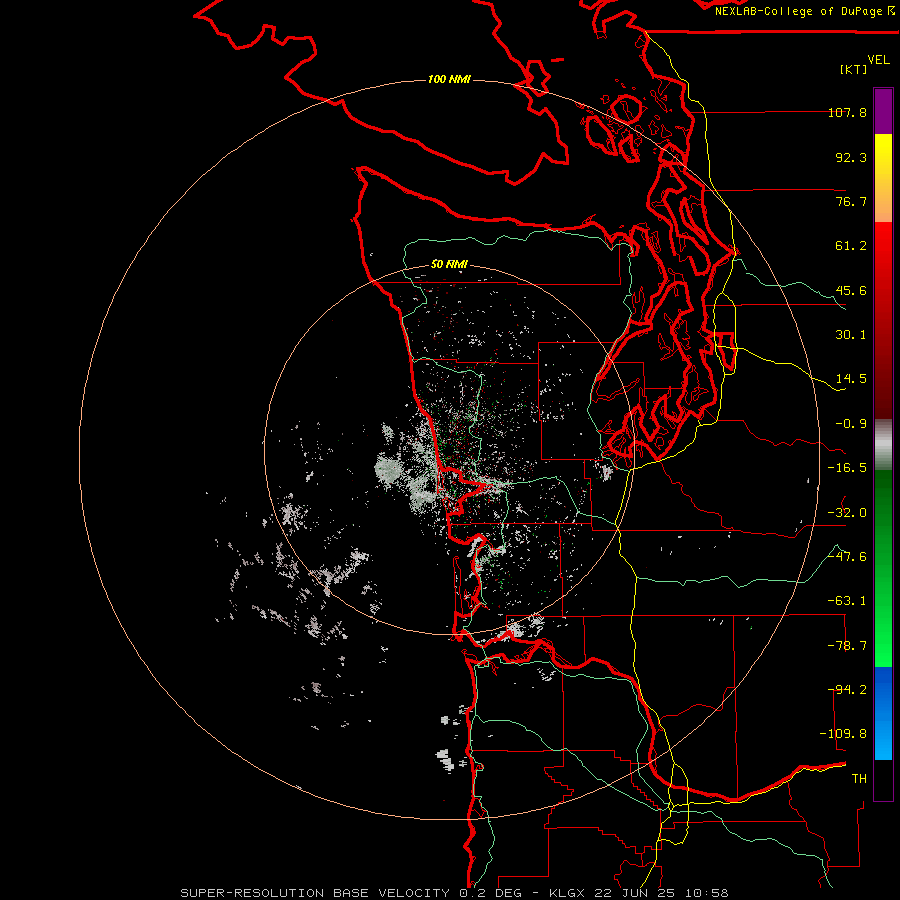Select the 45.6 velocity scale value

pyautogui.click(x=851, y=290)
